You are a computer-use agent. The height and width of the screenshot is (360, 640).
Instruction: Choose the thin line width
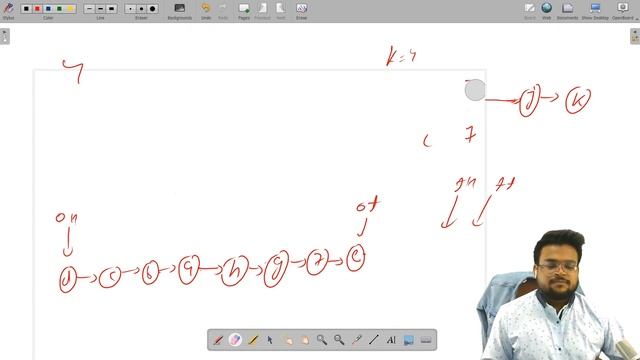coord(89,9)
